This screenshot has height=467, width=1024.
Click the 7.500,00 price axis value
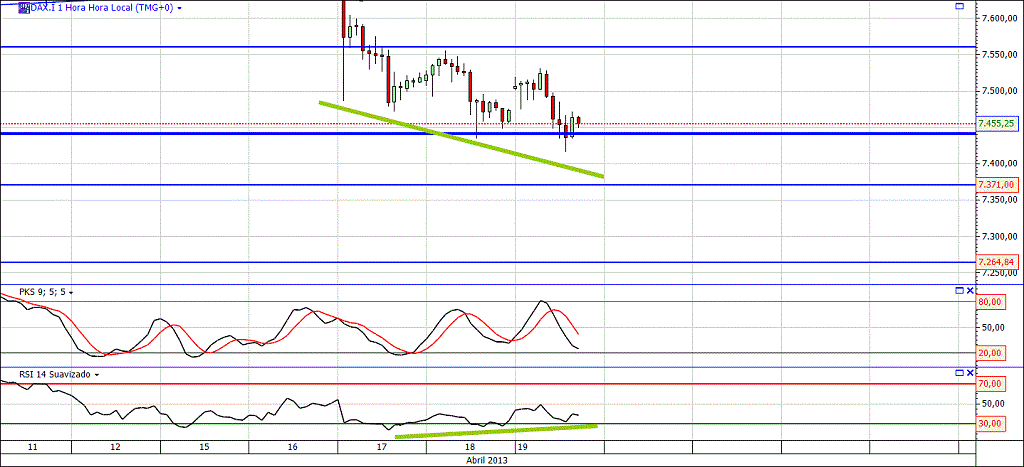tap(998, 90)
